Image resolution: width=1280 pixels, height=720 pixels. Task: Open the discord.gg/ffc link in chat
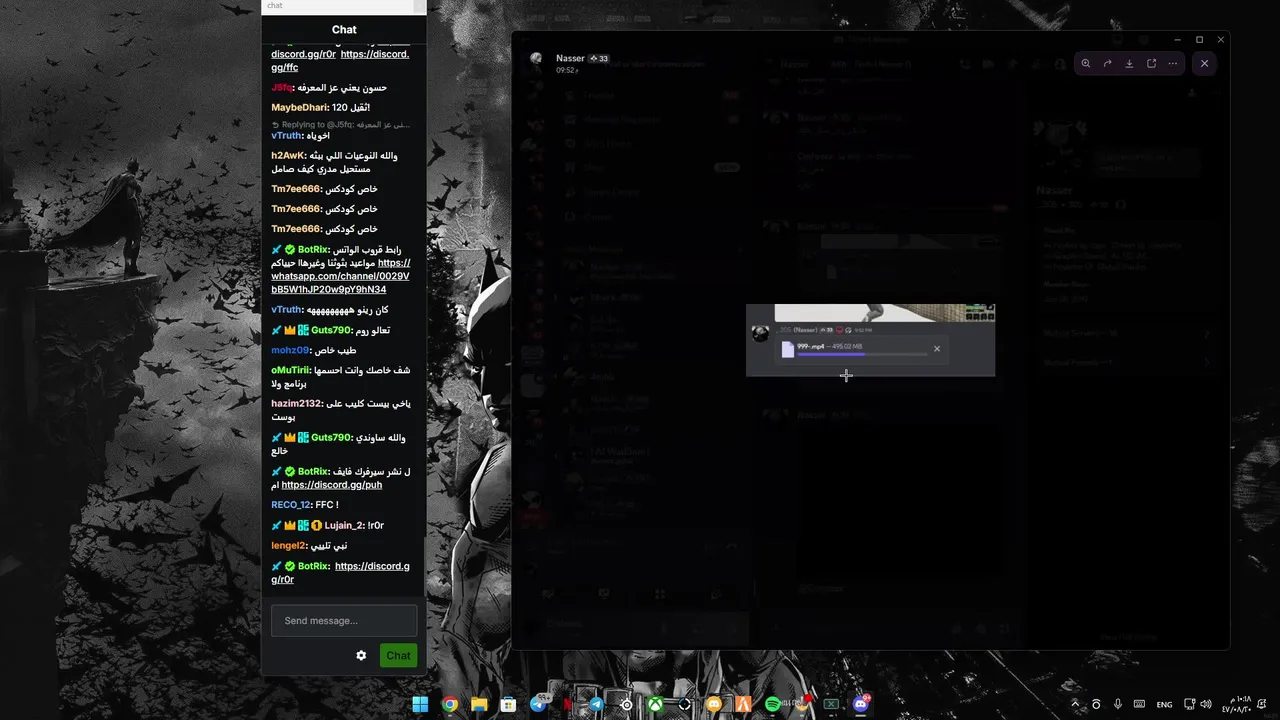[x=340, y=61]
